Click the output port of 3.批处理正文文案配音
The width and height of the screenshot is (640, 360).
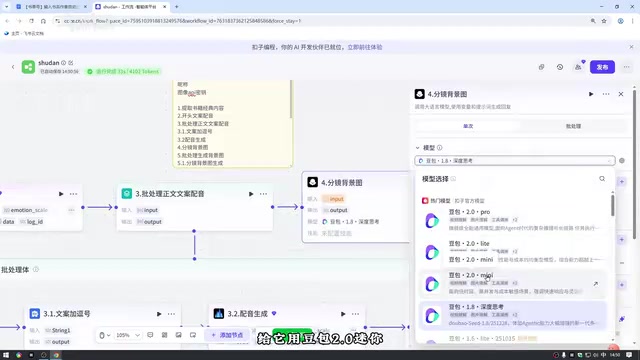point(273,207)
